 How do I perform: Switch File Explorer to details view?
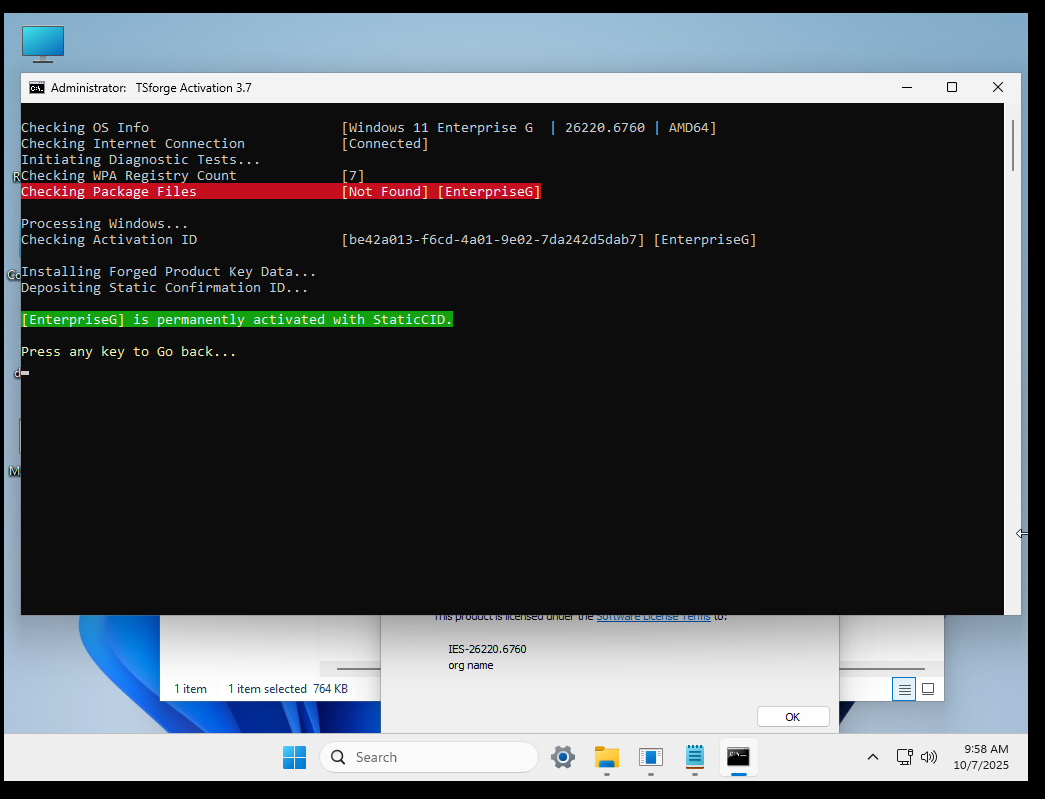click(904, 689)
